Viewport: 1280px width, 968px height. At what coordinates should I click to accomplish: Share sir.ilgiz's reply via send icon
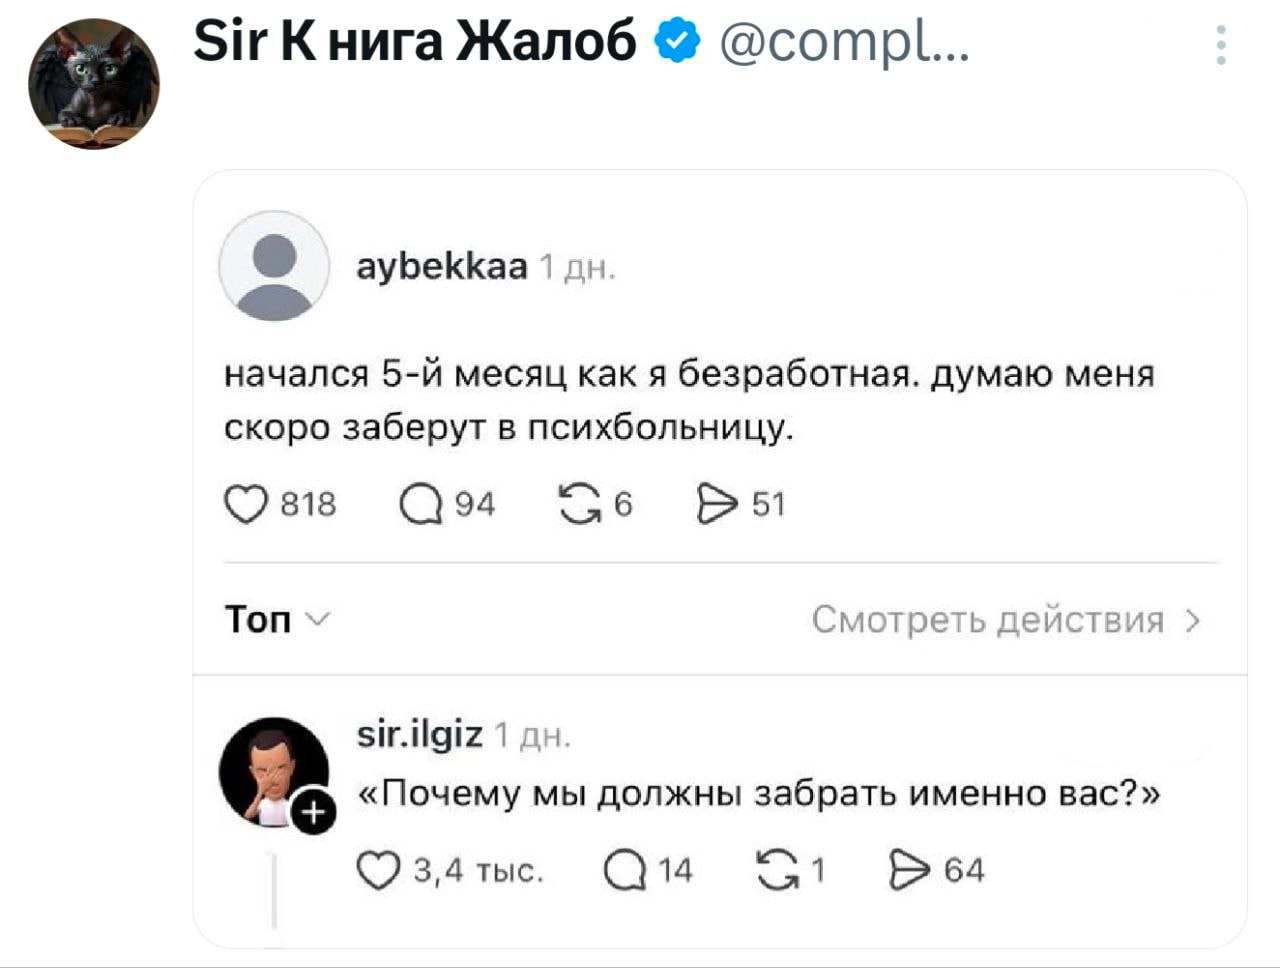pos(908,870)
